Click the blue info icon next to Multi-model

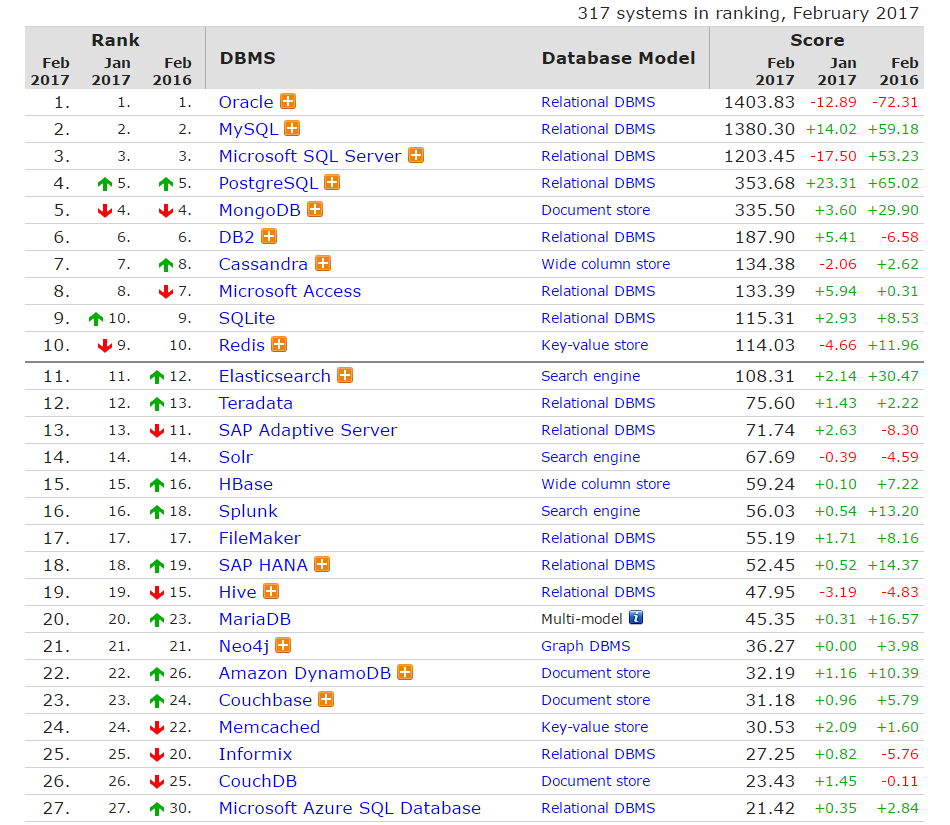pos(636,617)
